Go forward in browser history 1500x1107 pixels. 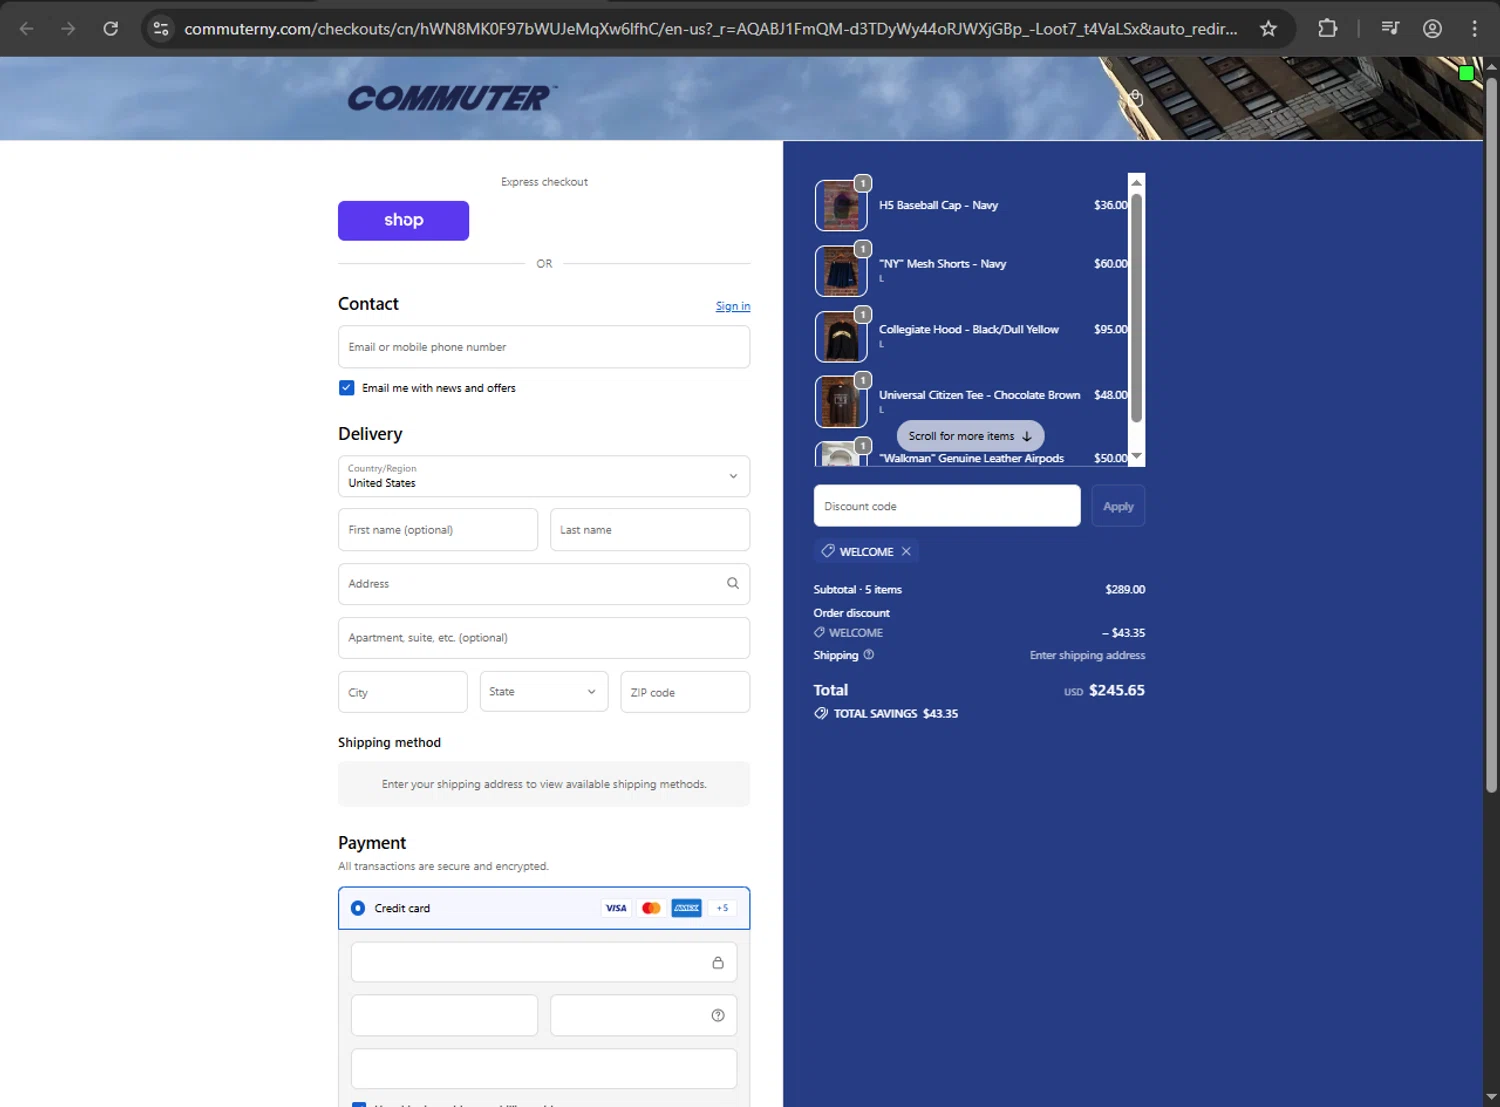[68, 28]
